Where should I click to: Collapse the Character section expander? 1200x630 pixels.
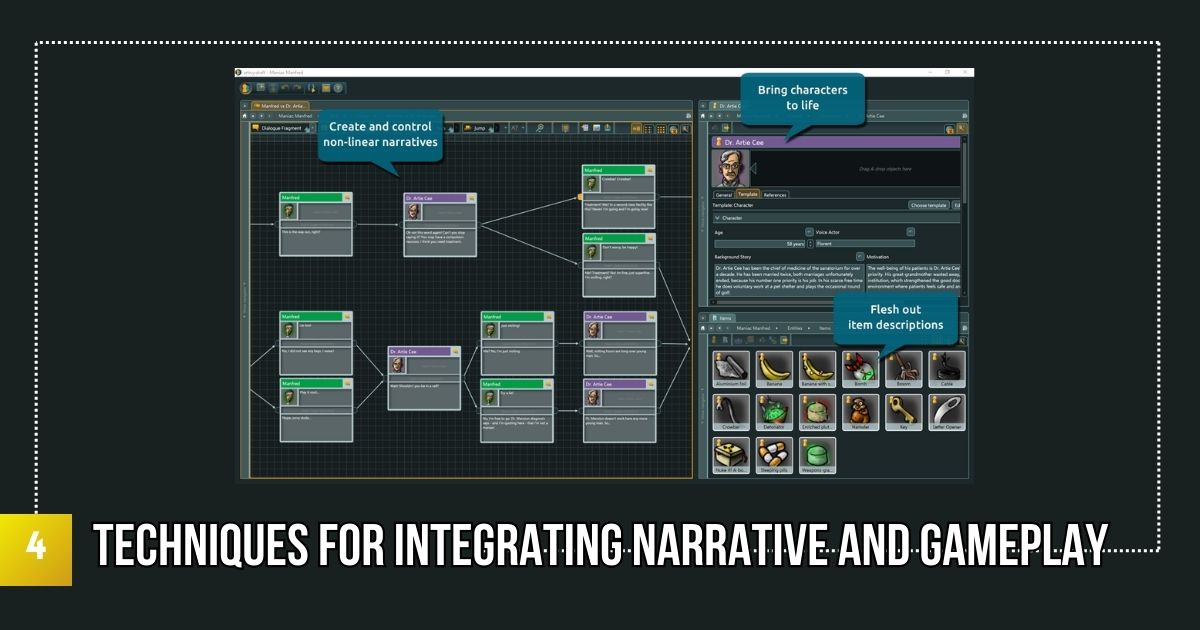click(x=717, y=217)
